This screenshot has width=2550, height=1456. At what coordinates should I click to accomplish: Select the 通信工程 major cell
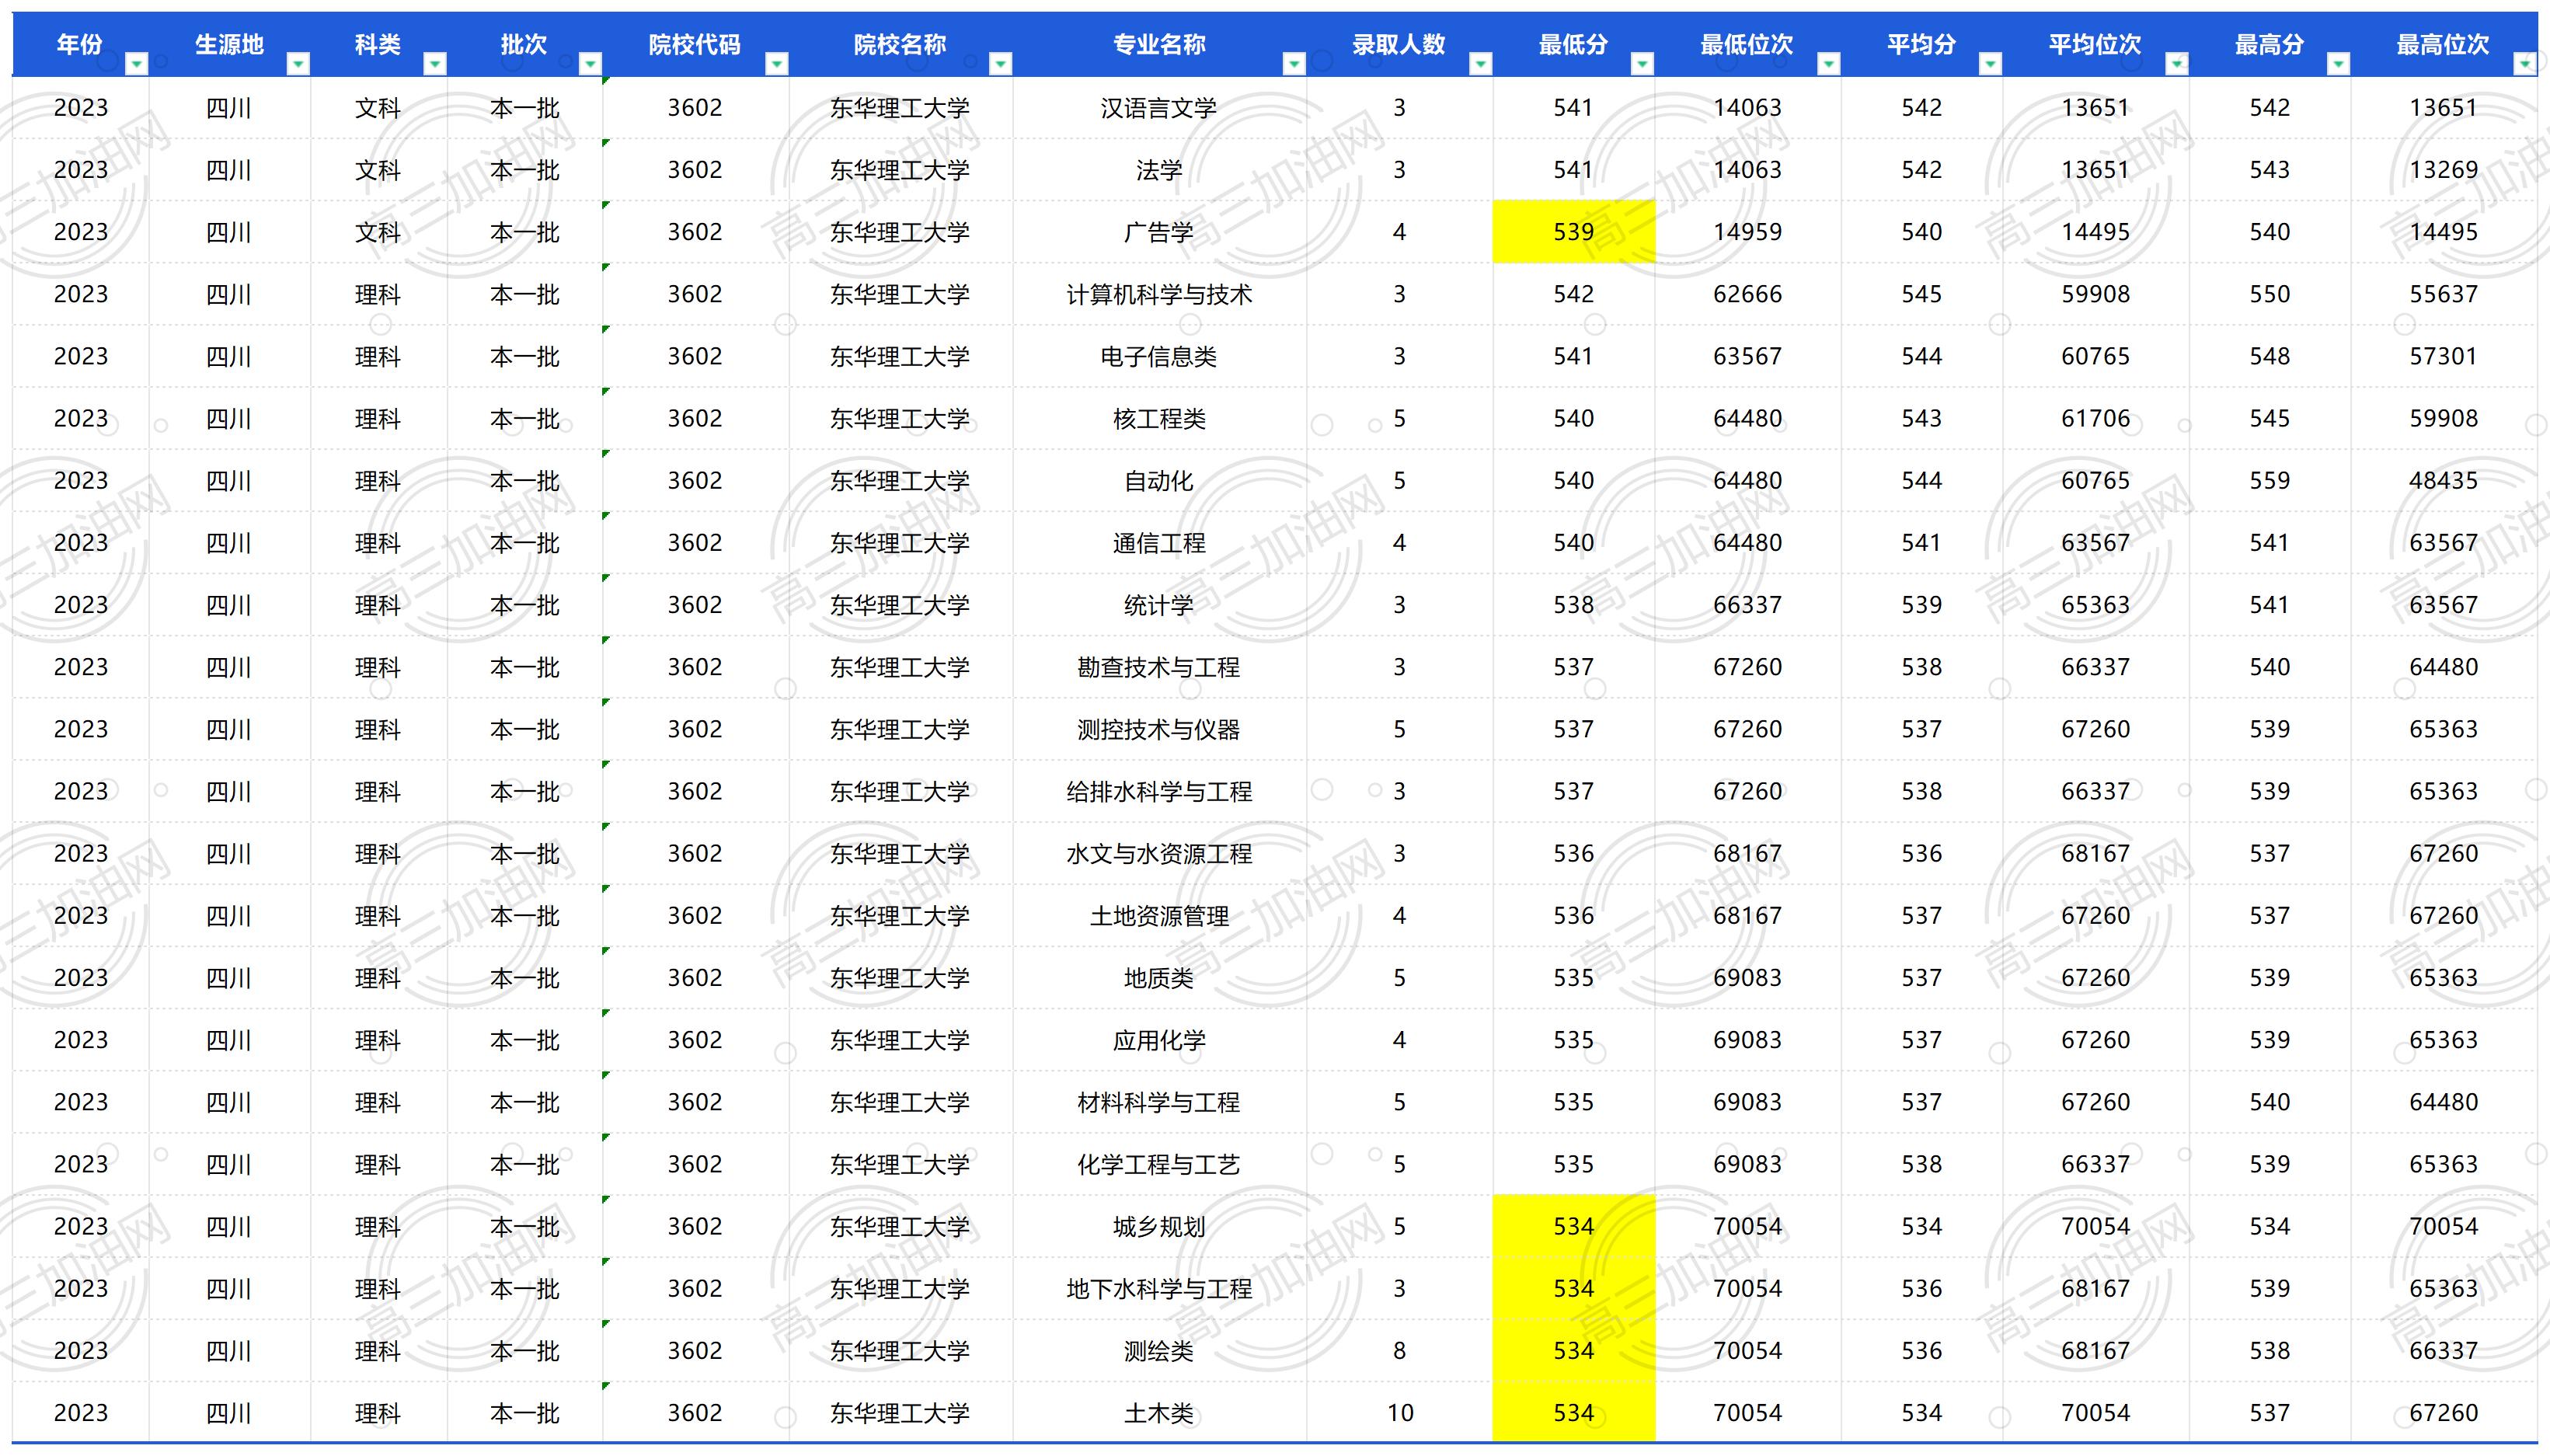click(1159, 543)
